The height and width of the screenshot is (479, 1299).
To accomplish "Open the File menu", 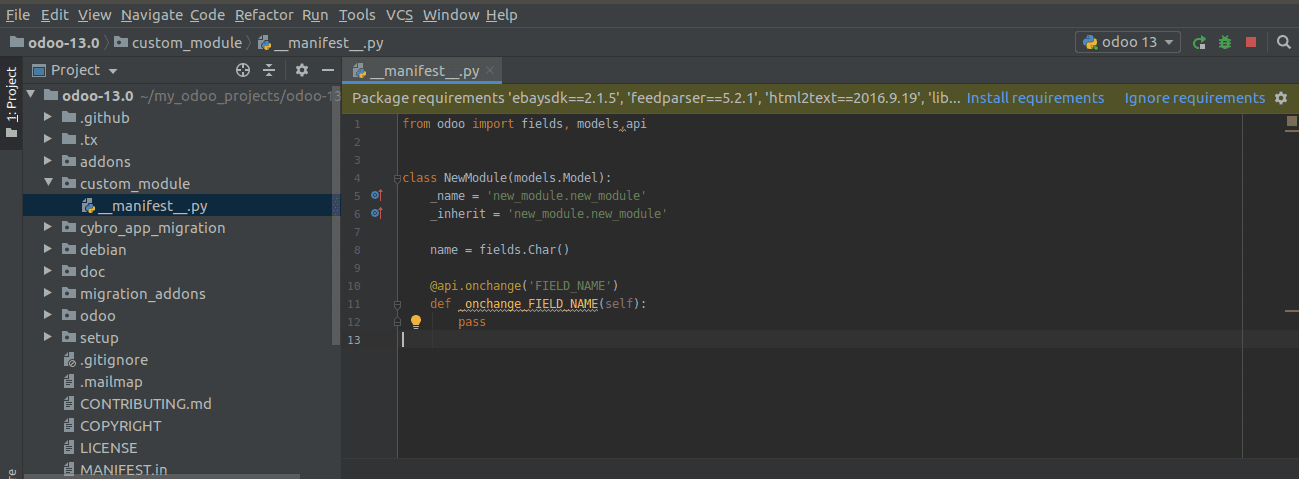I will [18, 15].
